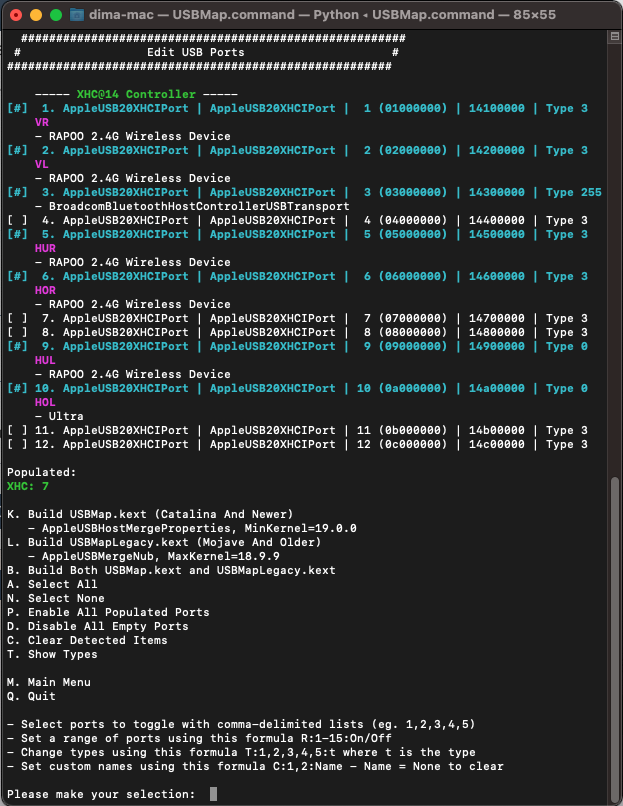Click the [#] marker for port 5

click(17, 234)
